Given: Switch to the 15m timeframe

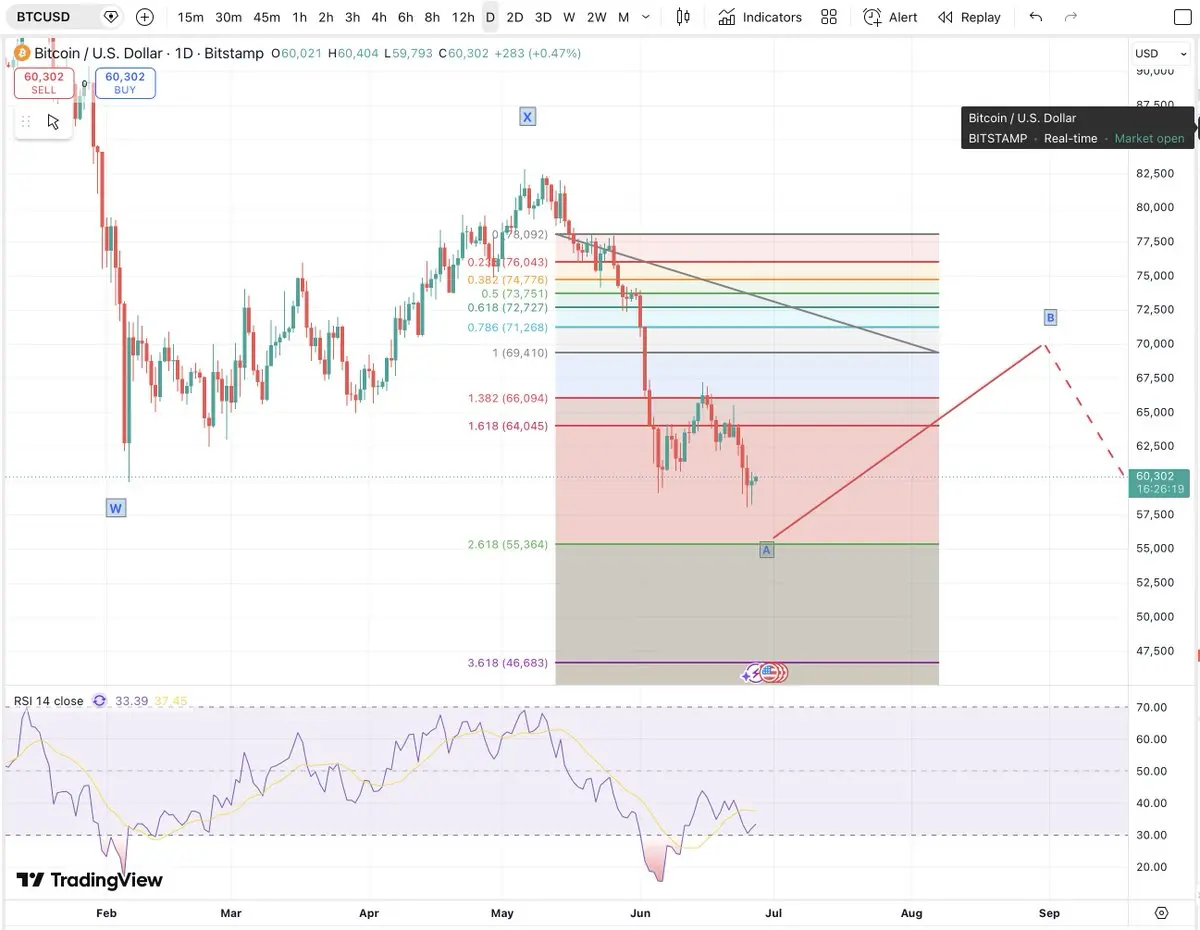Looking at the screenshot, I should 190,17.
